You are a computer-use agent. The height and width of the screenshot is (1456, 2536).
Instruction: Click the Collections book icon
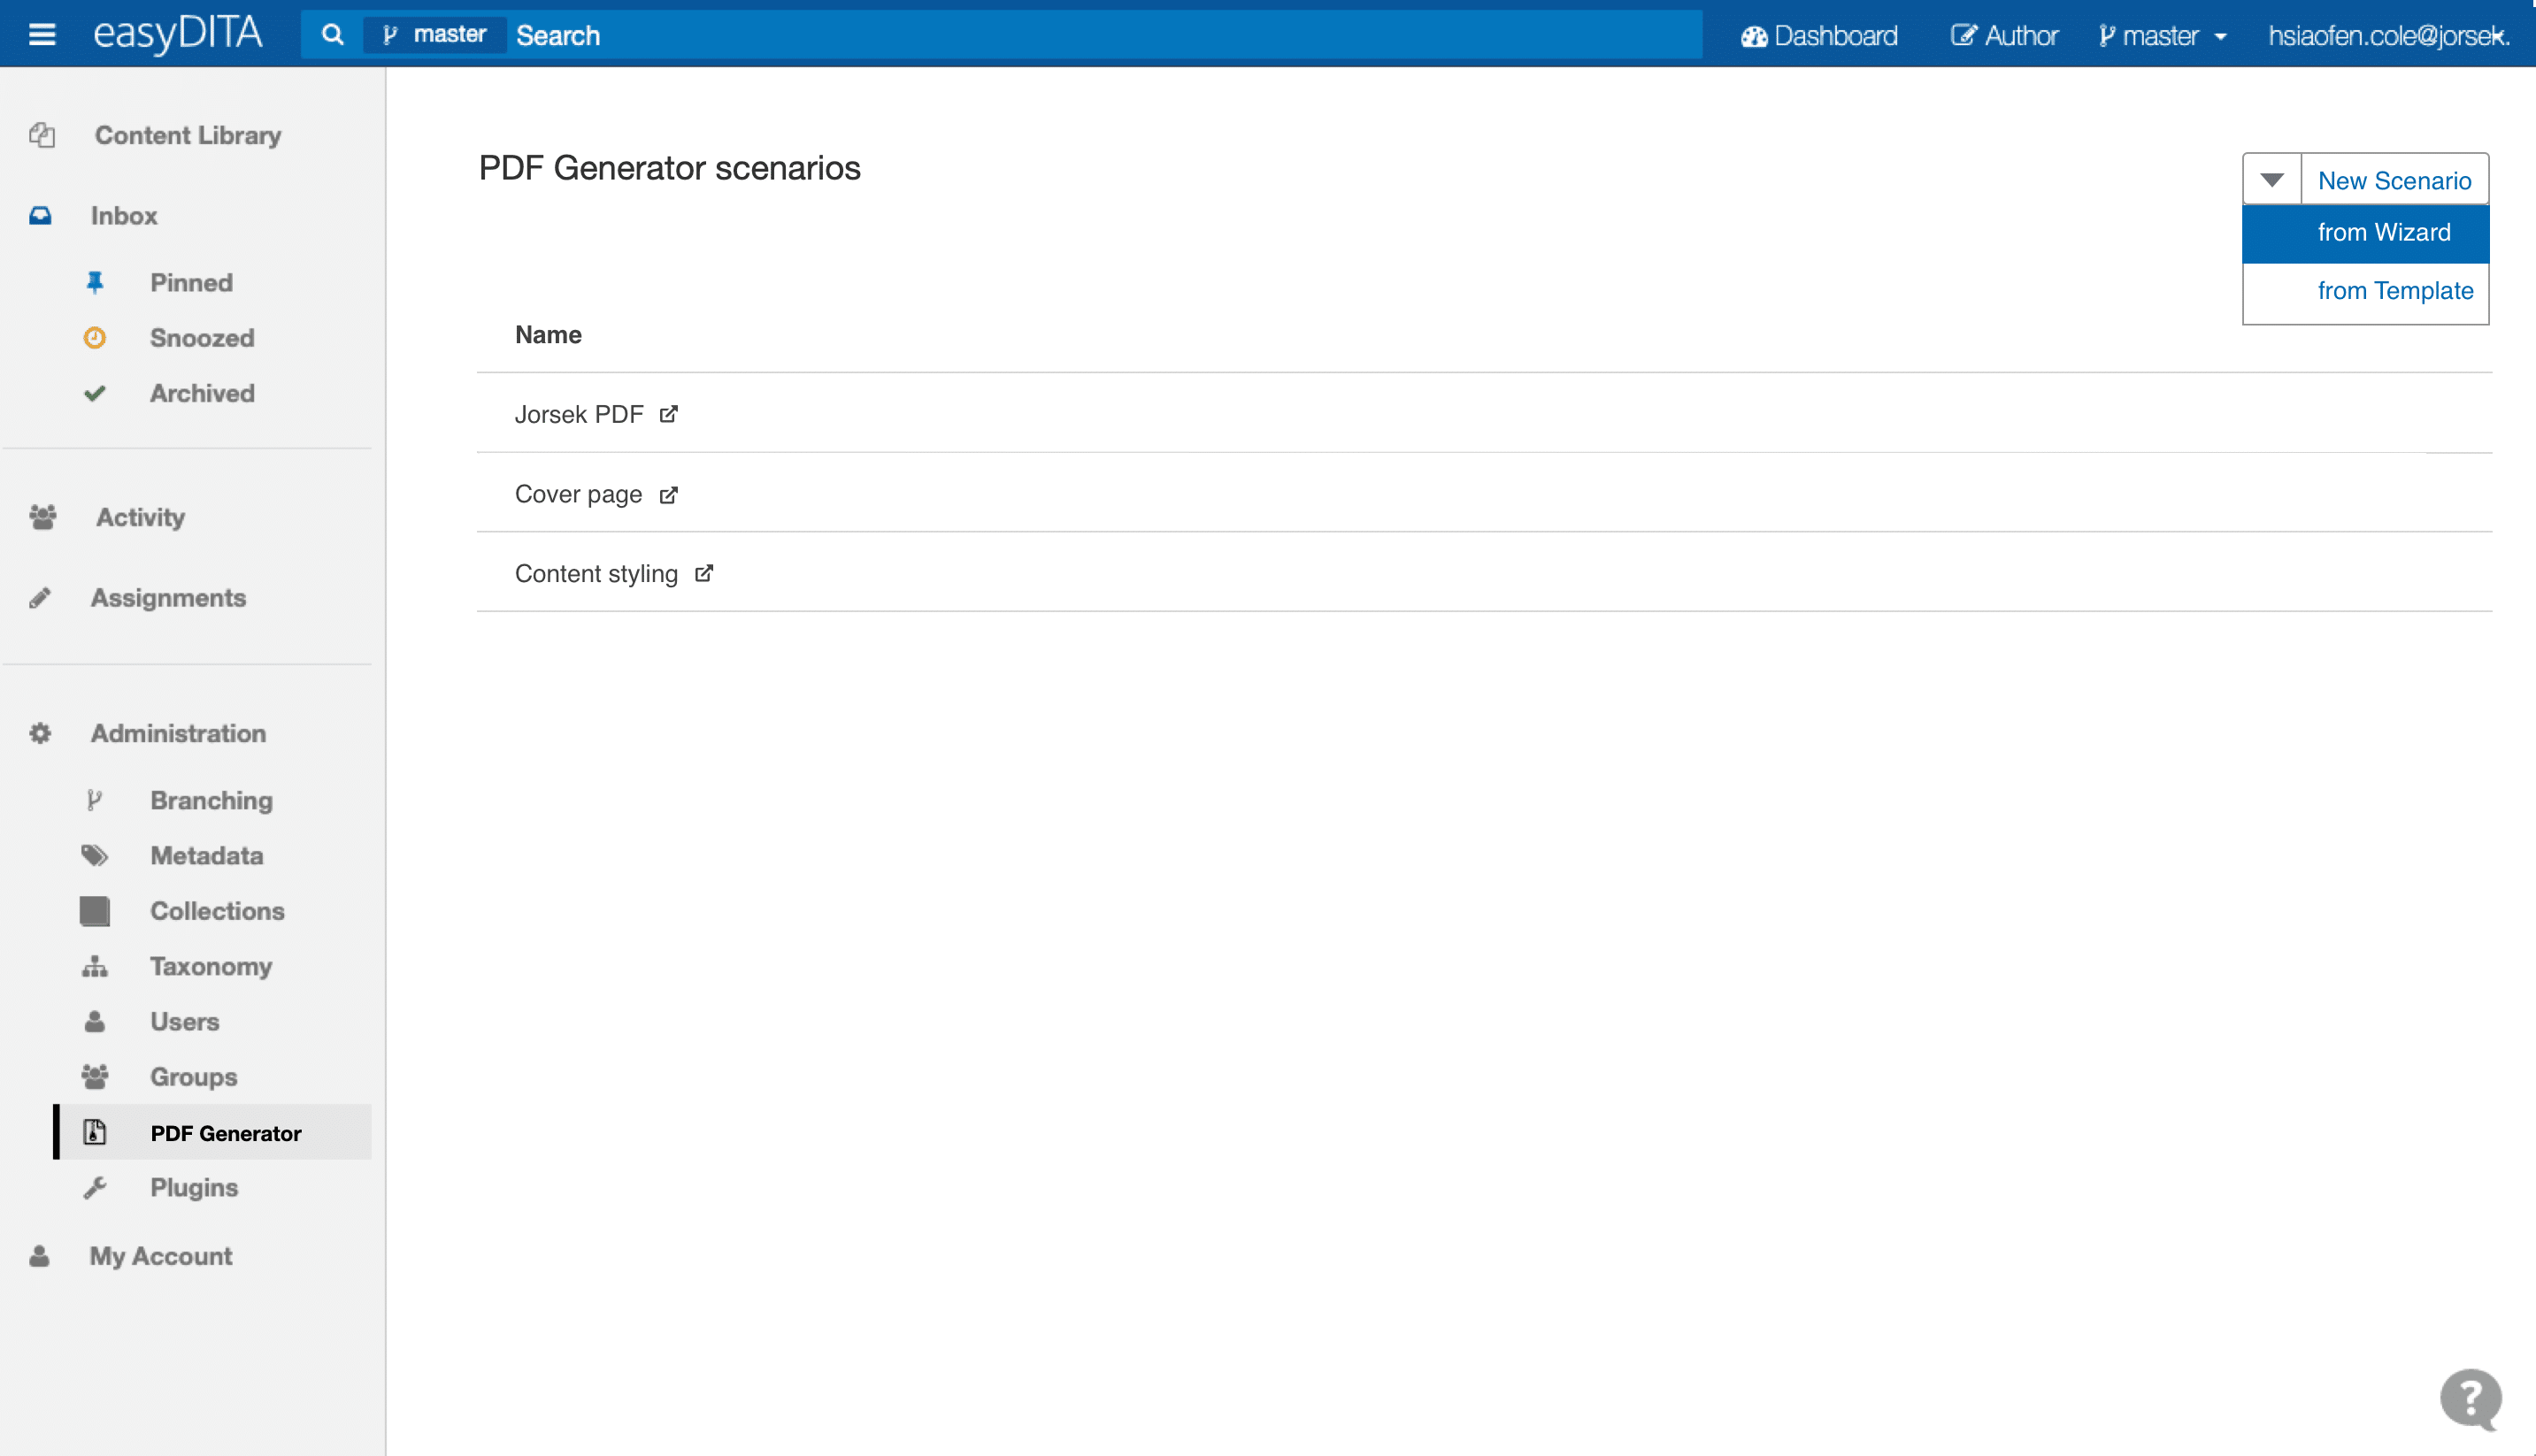click(x=95, y=911)
